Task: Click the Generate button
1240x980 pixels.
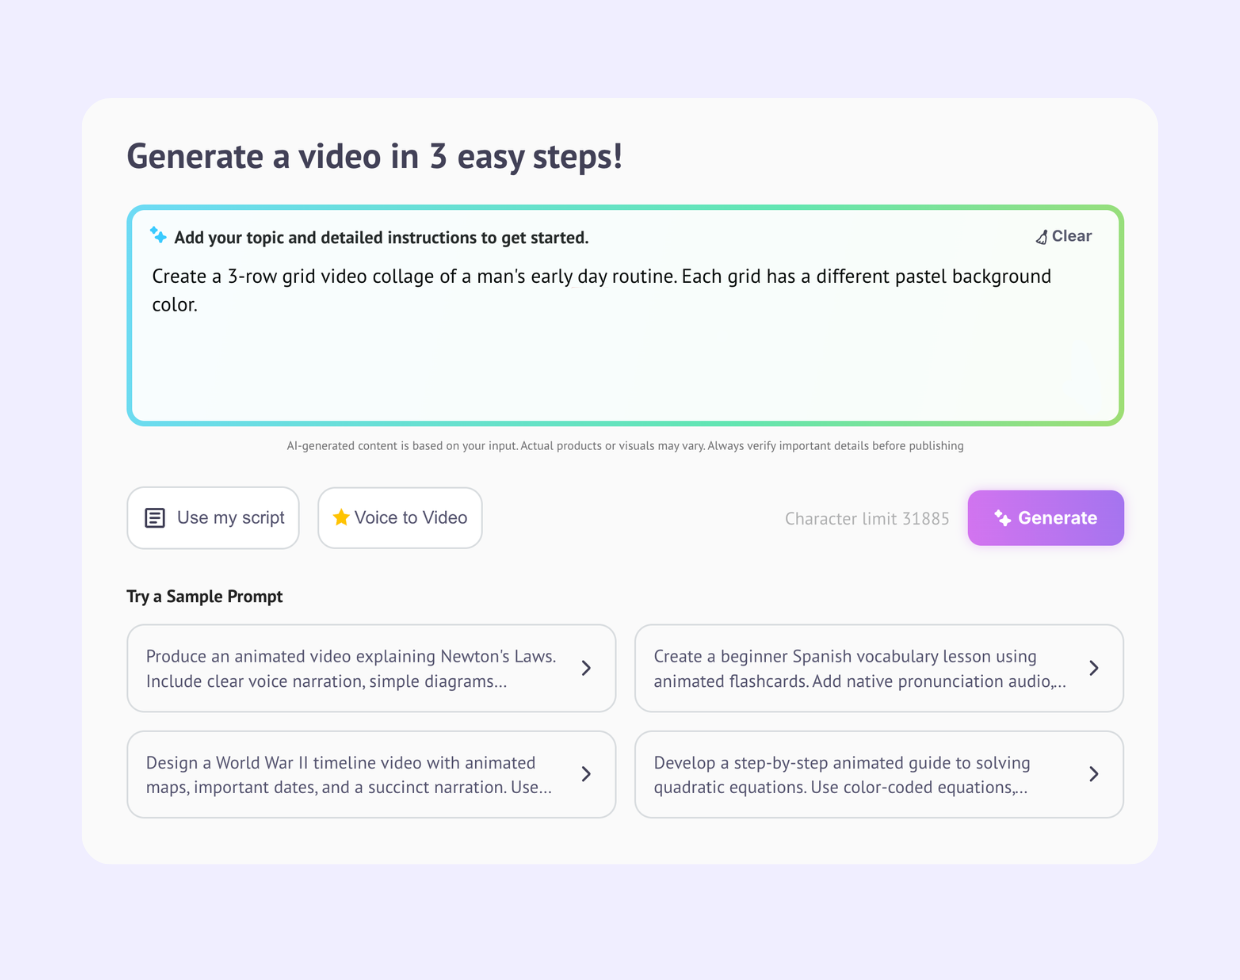Action: pyautogui.click(x=1045, y=518)
